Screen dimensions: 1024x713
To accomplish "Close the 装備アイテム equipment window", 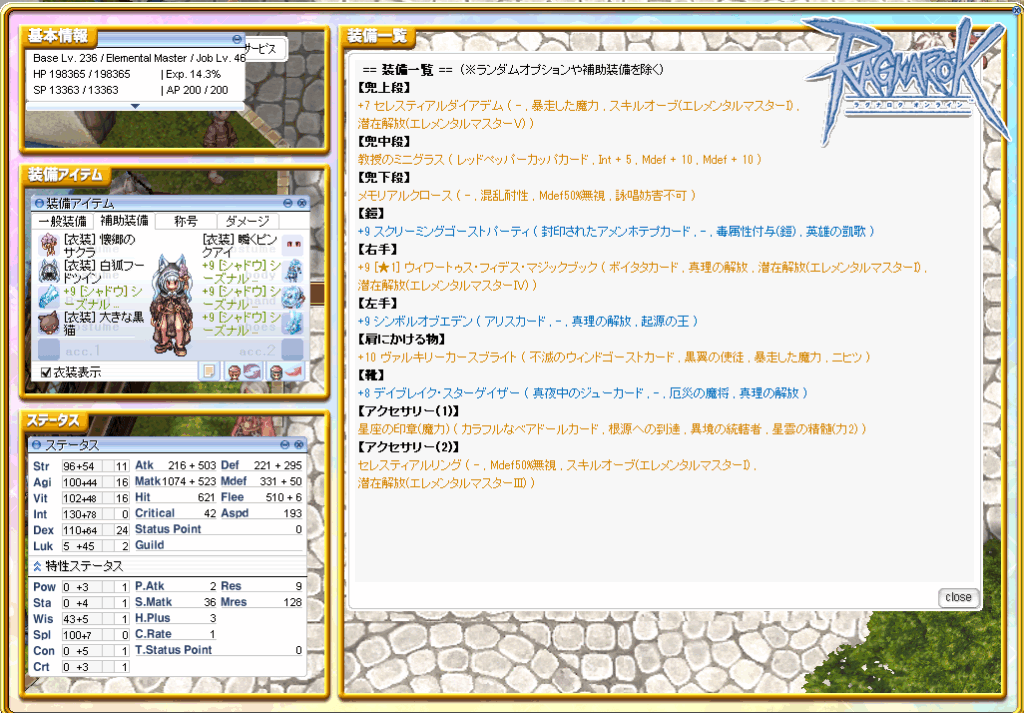I will 302,203.
